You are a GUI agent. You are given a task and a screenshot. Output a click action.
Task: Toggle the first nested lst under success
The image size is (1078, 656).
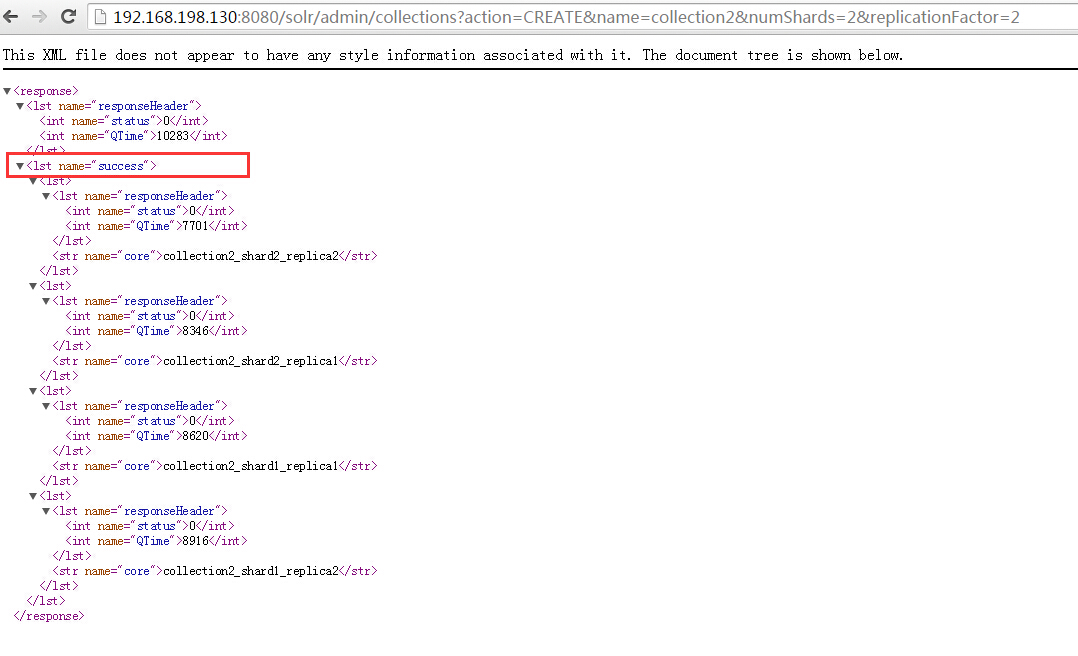pos(32,180)
